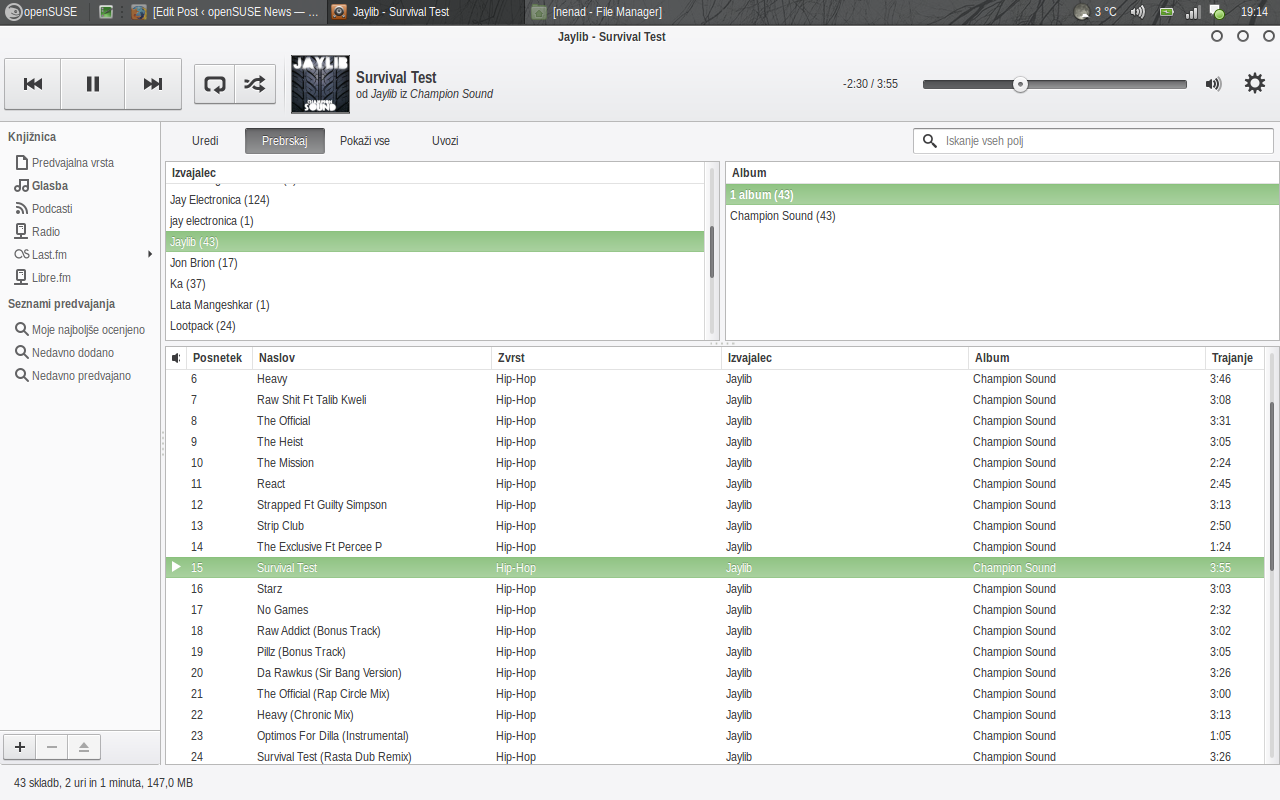Image resolution: width=1280 pixels, height=800 pixels.
Task: Toggle repeat playback mode
Action: 215,84
